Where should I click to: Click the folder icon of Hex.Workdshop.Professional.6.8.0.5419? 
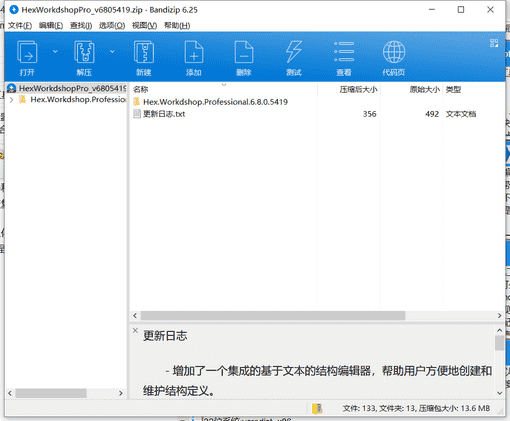click(x=137, y=102)
